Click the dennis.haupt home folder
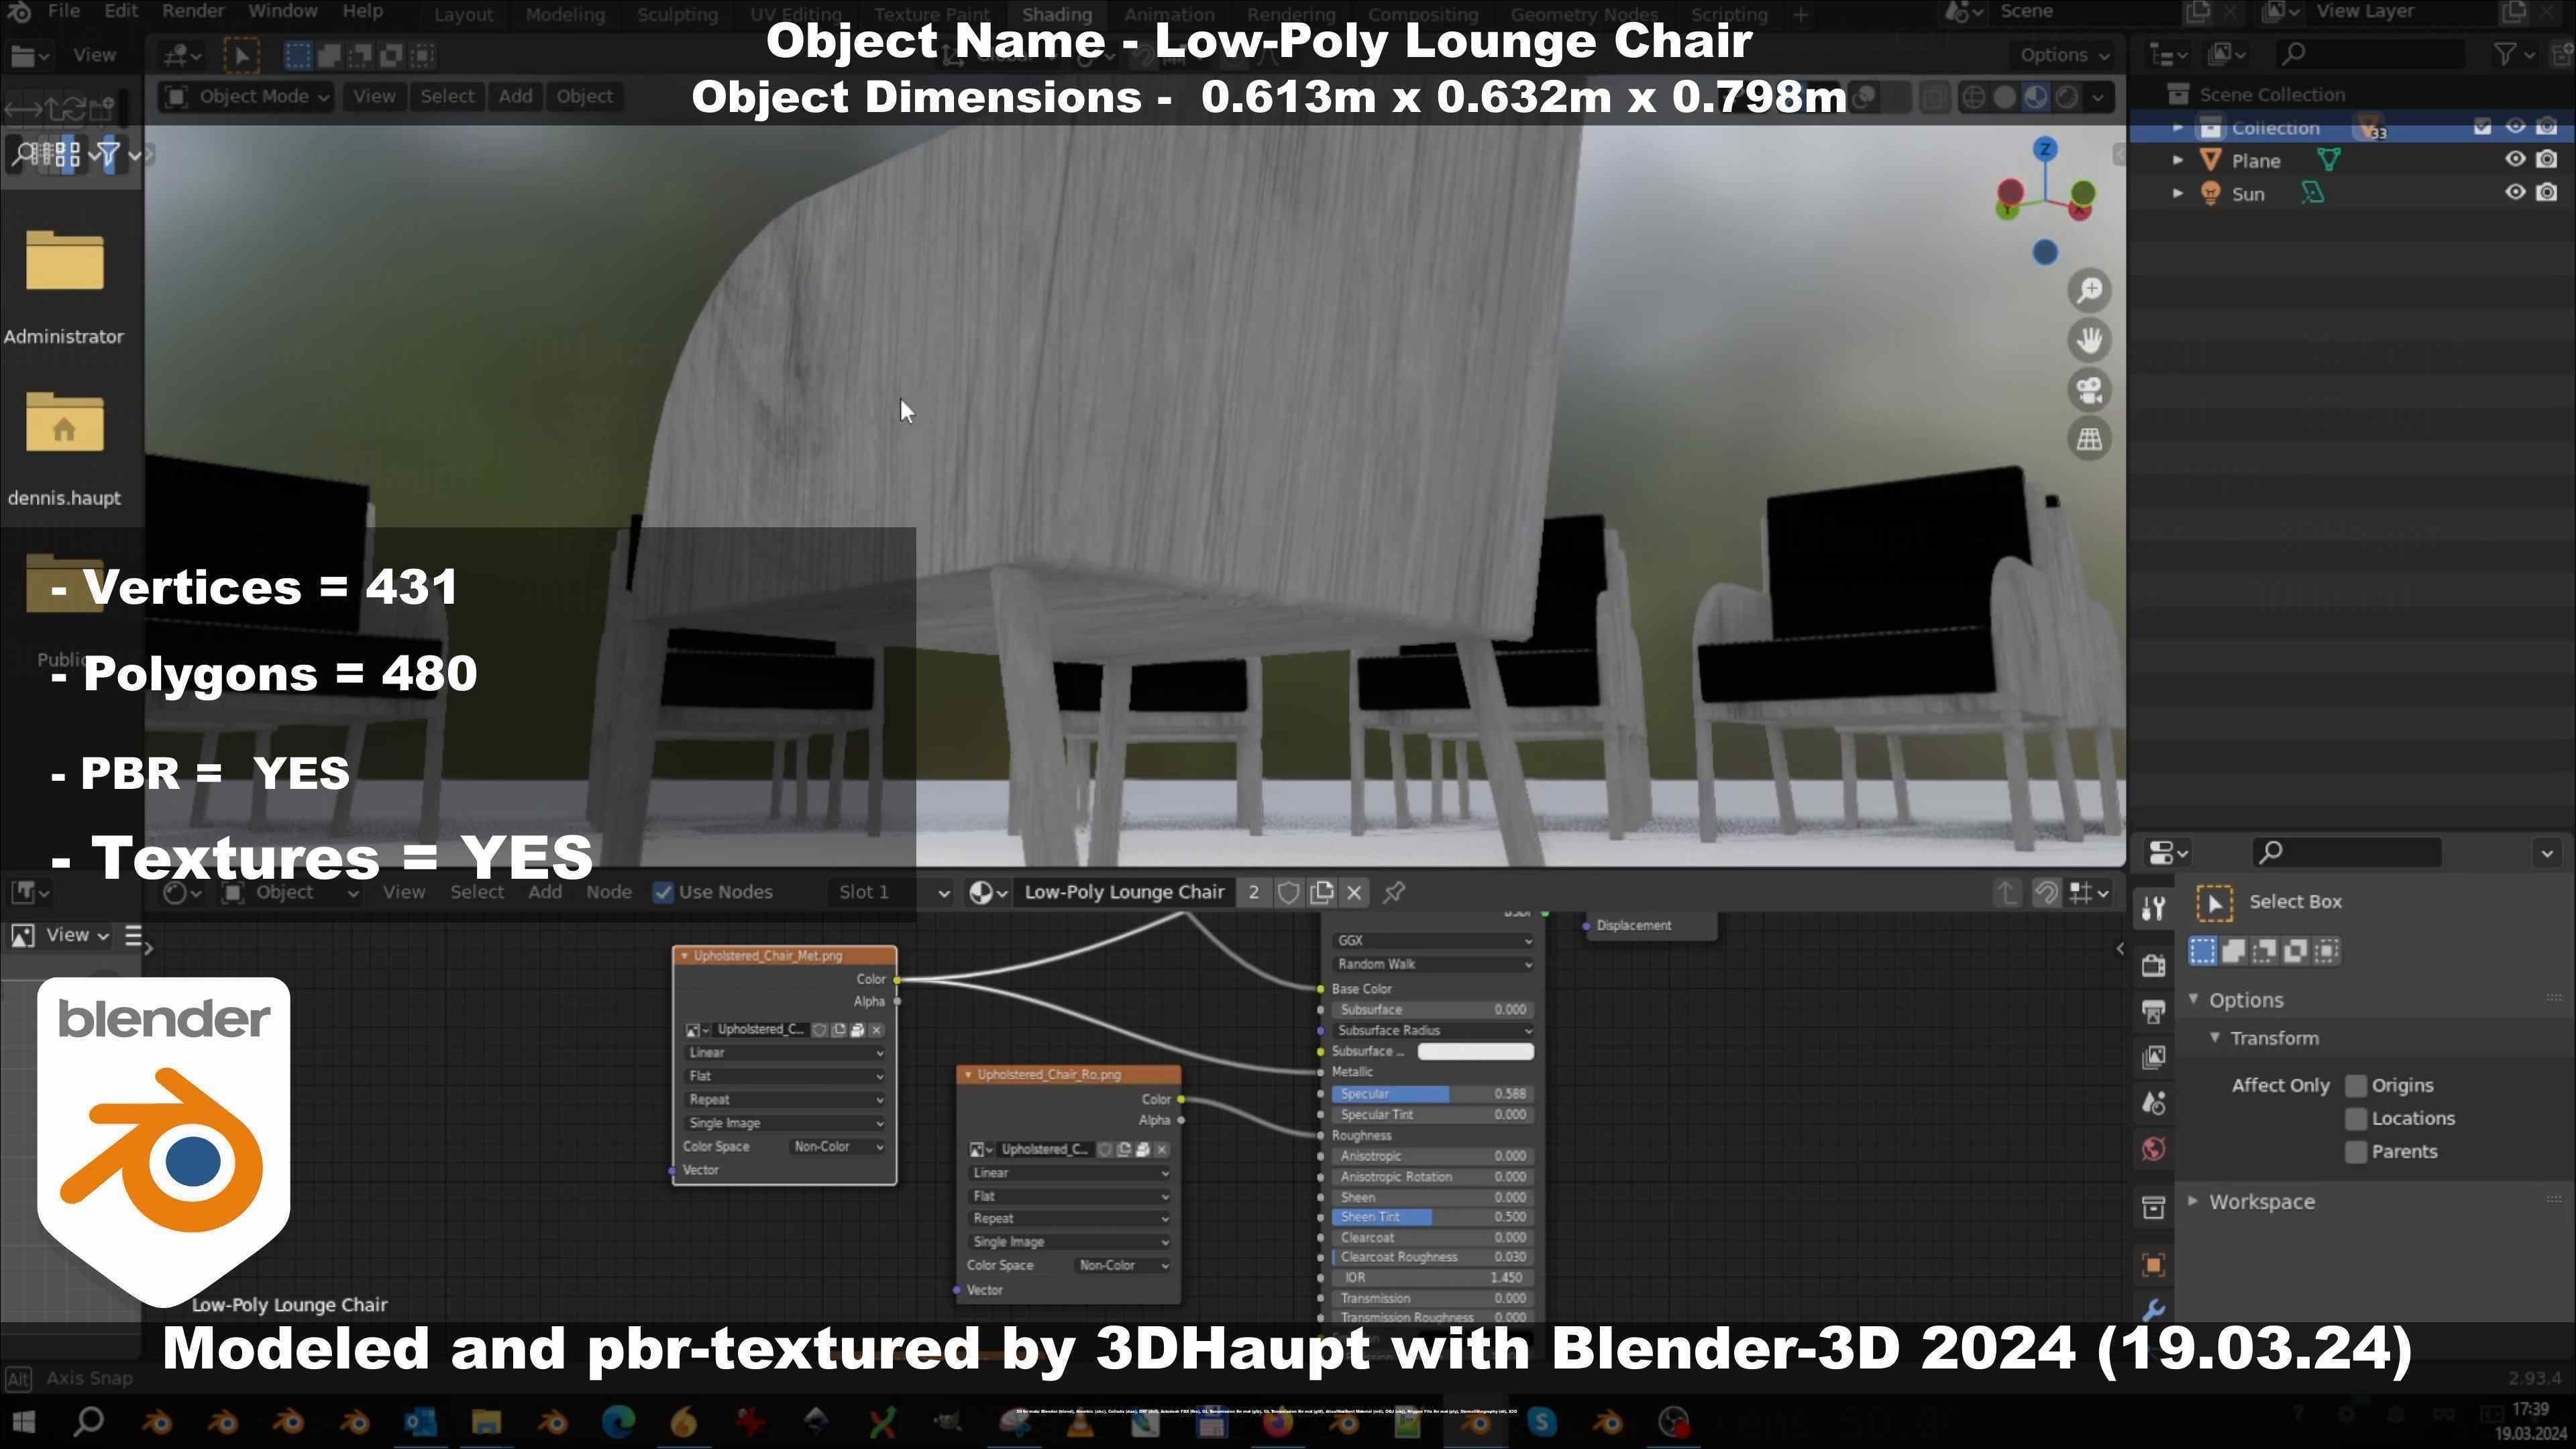Image resolution: width=2576 pixels, height=1449 pixels. tap(64, 422)
